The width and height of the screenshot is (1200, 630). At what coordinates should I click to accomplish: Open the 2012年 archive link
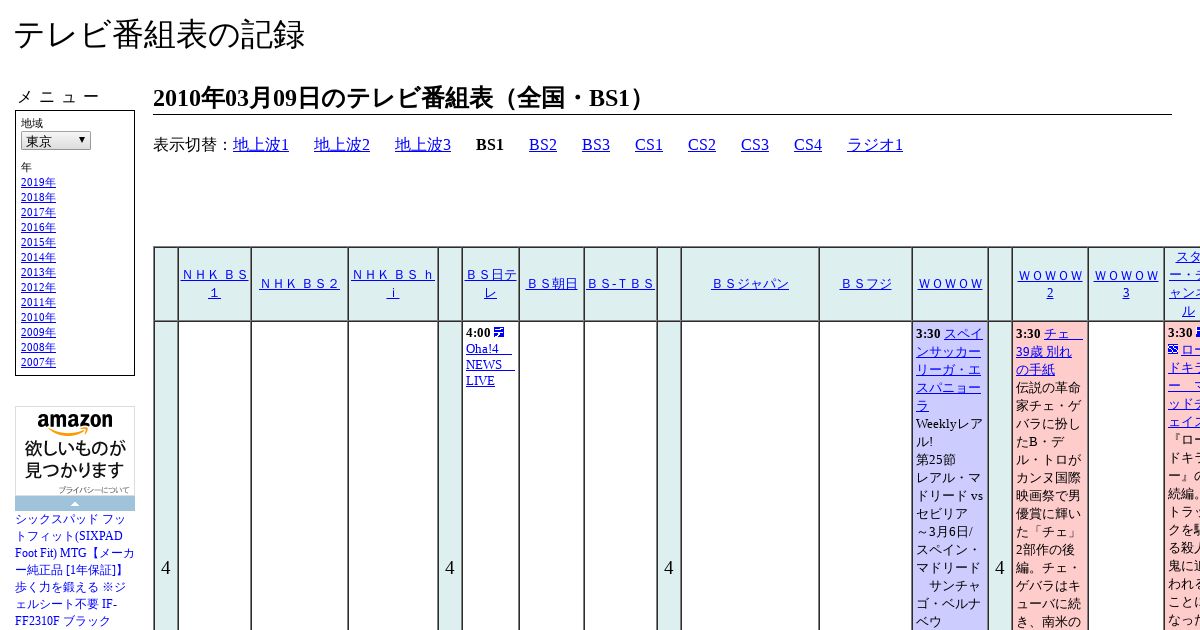coord(38,288)
